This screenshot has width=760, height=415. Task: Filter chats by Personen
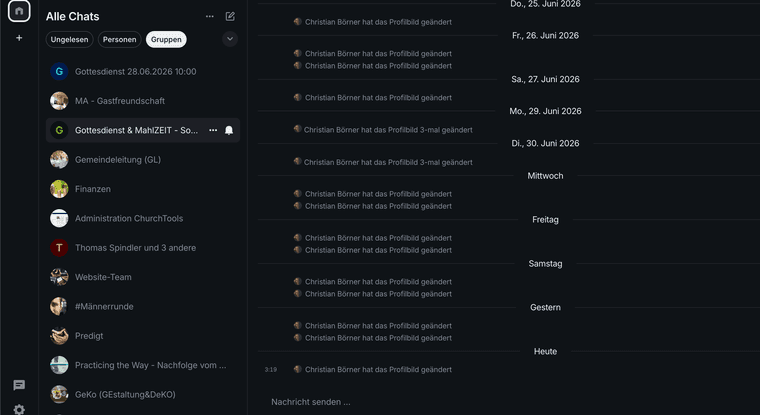point(119,39)
